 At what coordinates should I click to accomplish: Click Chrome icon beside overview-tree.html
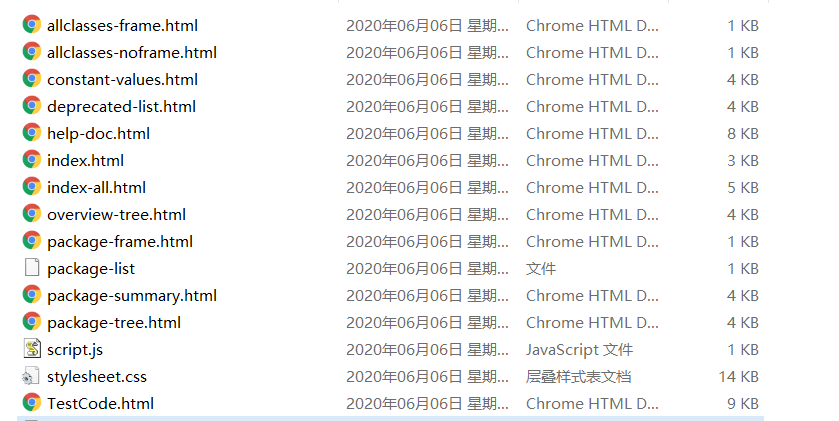32,214
